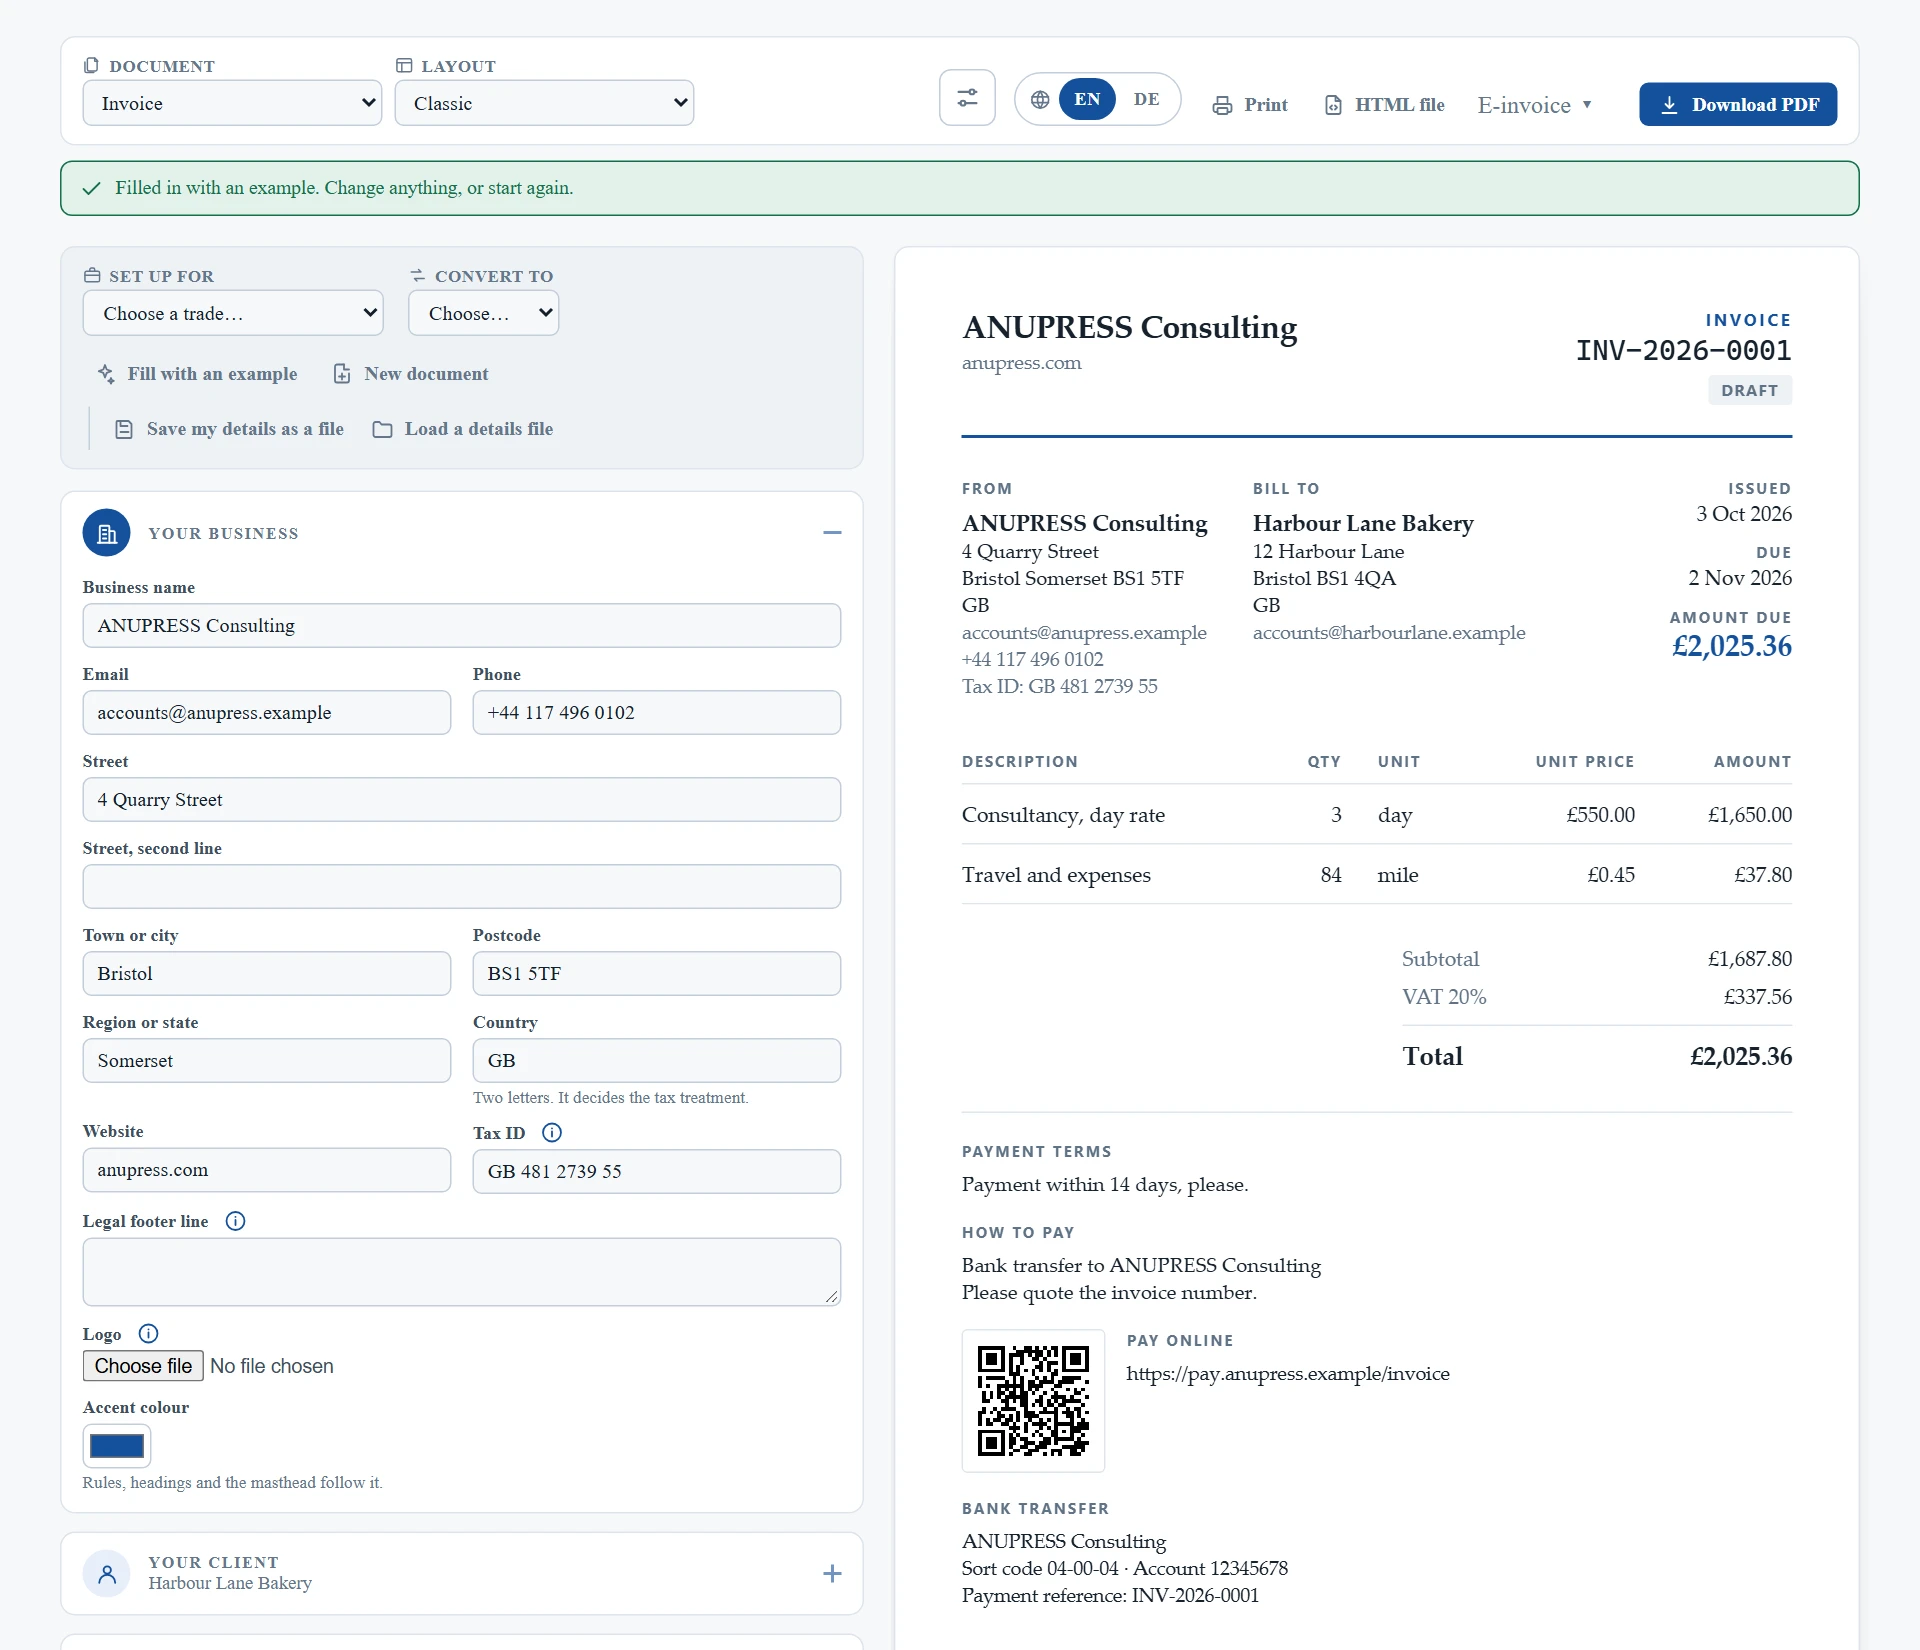Click the Tax ID input field
Viewport: 1920px width, 1650px height.
click(657, 1172)
